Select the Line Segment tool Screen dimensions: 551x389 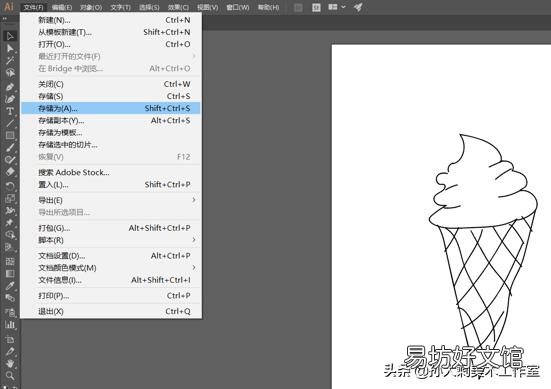point(10,123)
